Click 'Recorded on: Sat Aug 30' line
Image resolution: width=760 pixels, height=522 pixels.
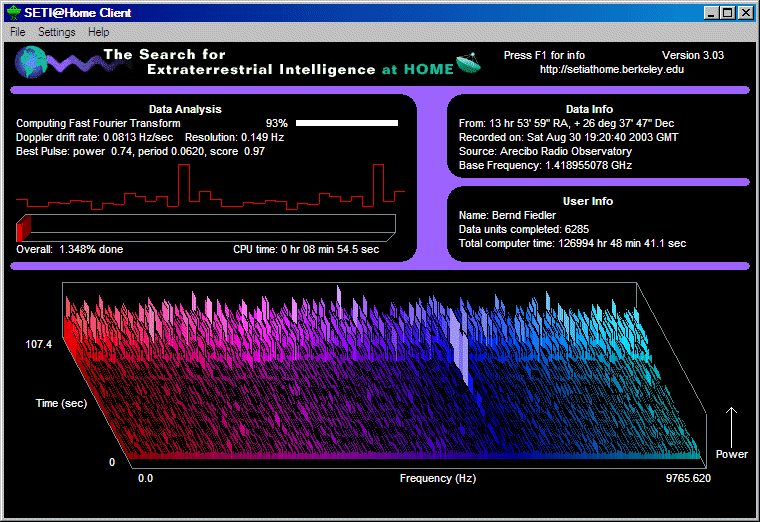[x=568, y=138]
